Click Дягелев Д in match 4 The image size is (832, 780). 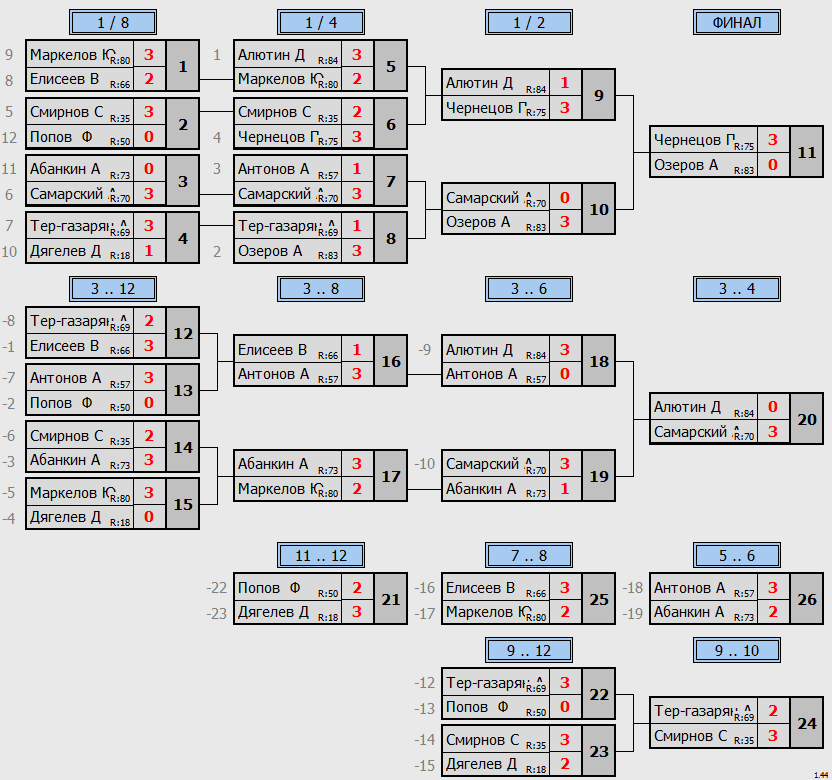(x=65, y=250)
